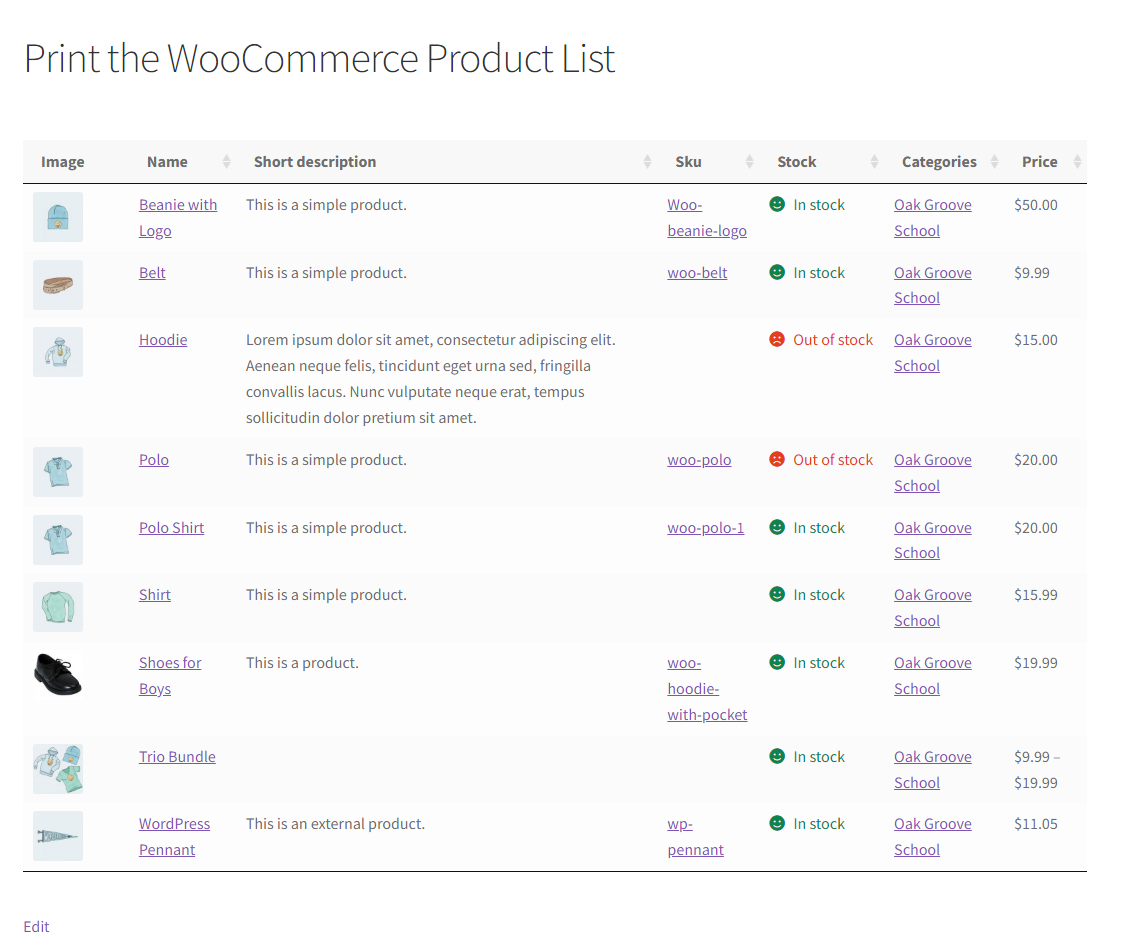Sort the list by Sku column arrows

click(749, 162)
